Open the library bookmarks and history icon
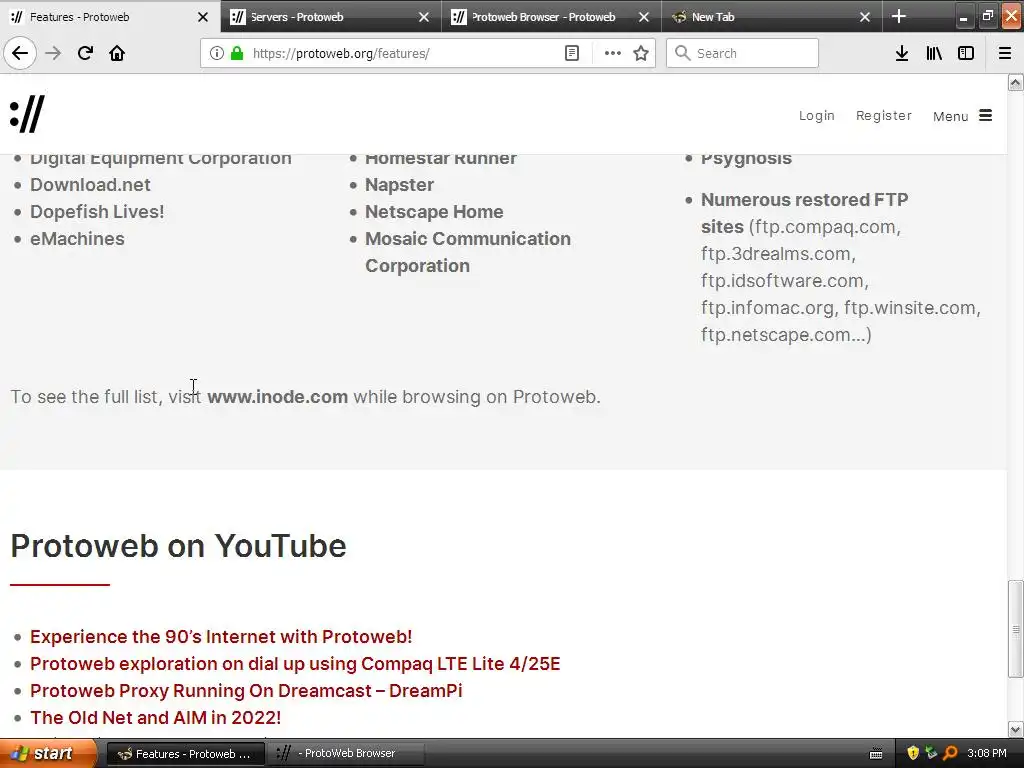The width and height of the screenshot is (1024, 768). click(x=934, y=53)
